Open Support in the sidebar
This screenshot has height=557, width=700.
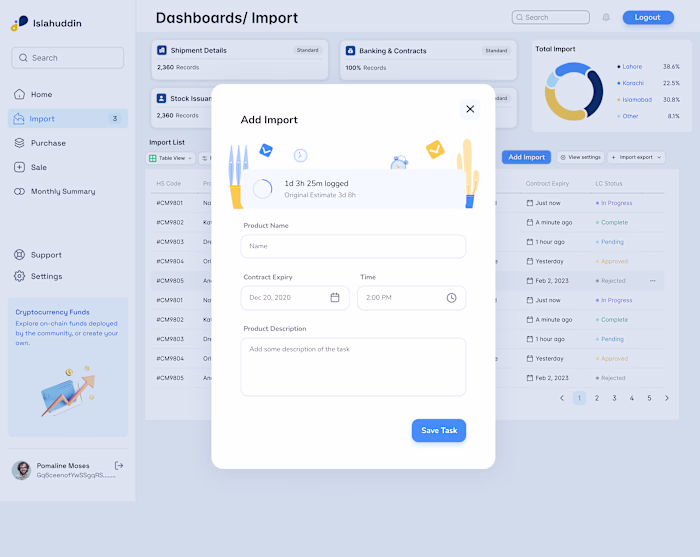pyautogui.click(x=68, y=255)
